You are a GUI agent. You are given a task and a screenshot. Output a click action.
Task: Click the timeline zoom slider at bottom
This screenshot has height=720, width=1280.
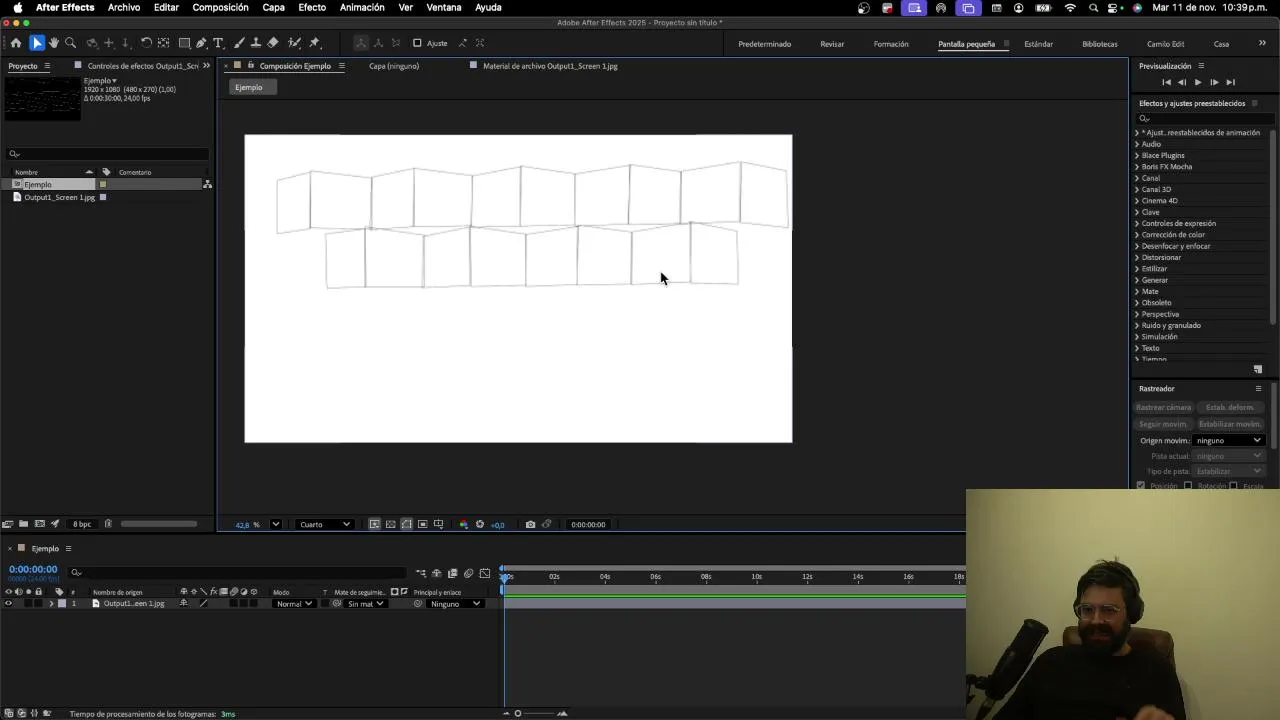pyautogui.click(x=534, y=713)
